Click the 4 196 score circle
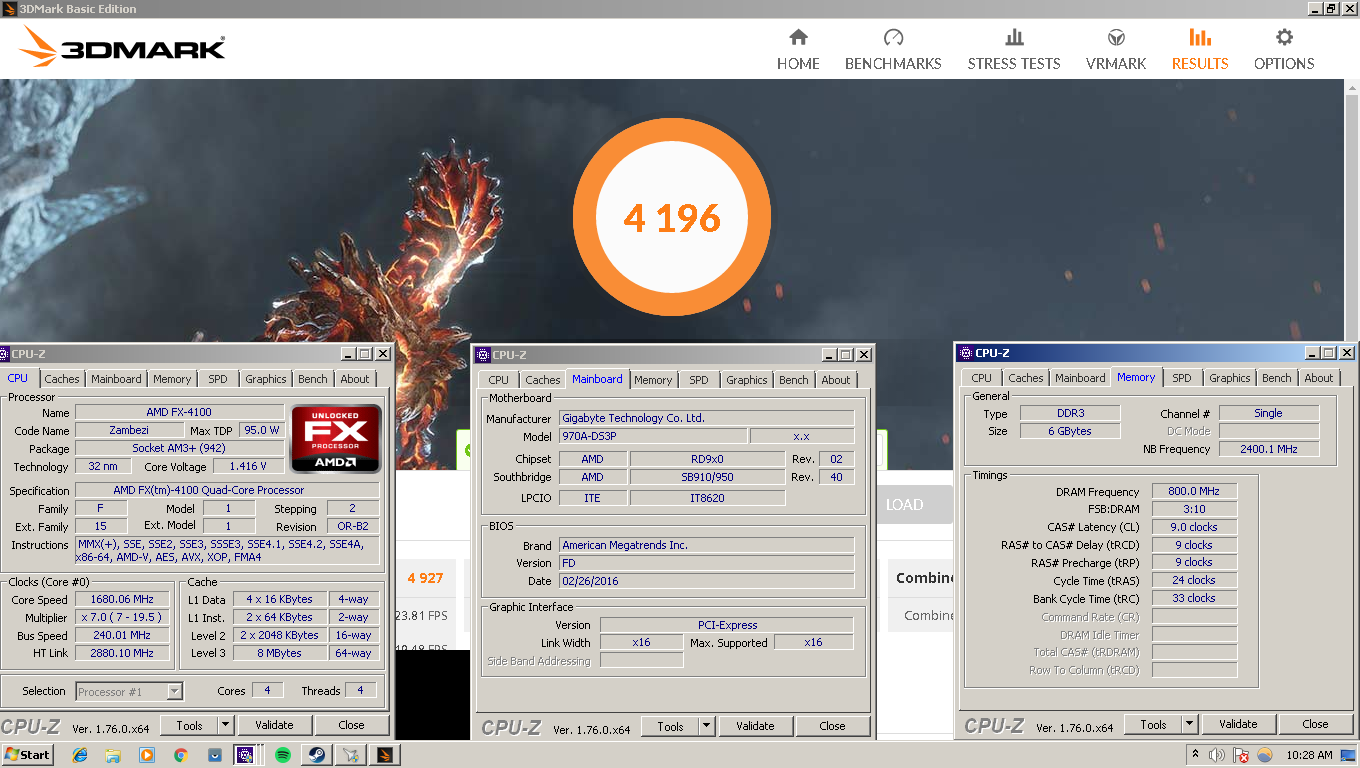The image size is (1360, 768). coord(672,218)
